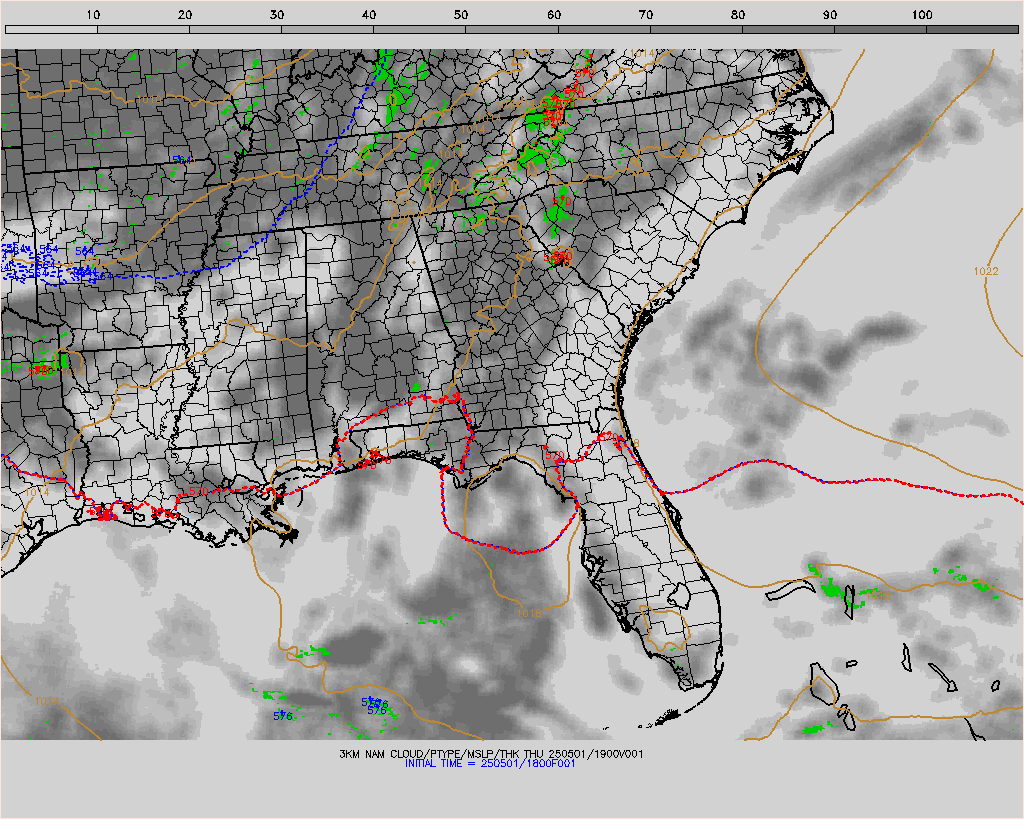
Task: Click the 20 label on the cloud scale
Action: [x=185, y=14]
